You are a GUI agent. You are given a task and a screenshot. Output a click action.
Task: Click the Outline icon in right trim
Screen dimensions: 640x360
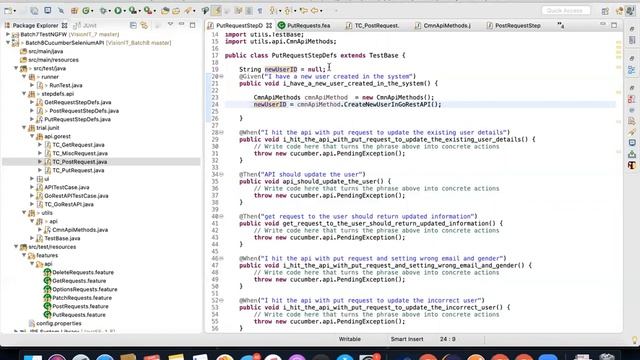coord(631,70)
